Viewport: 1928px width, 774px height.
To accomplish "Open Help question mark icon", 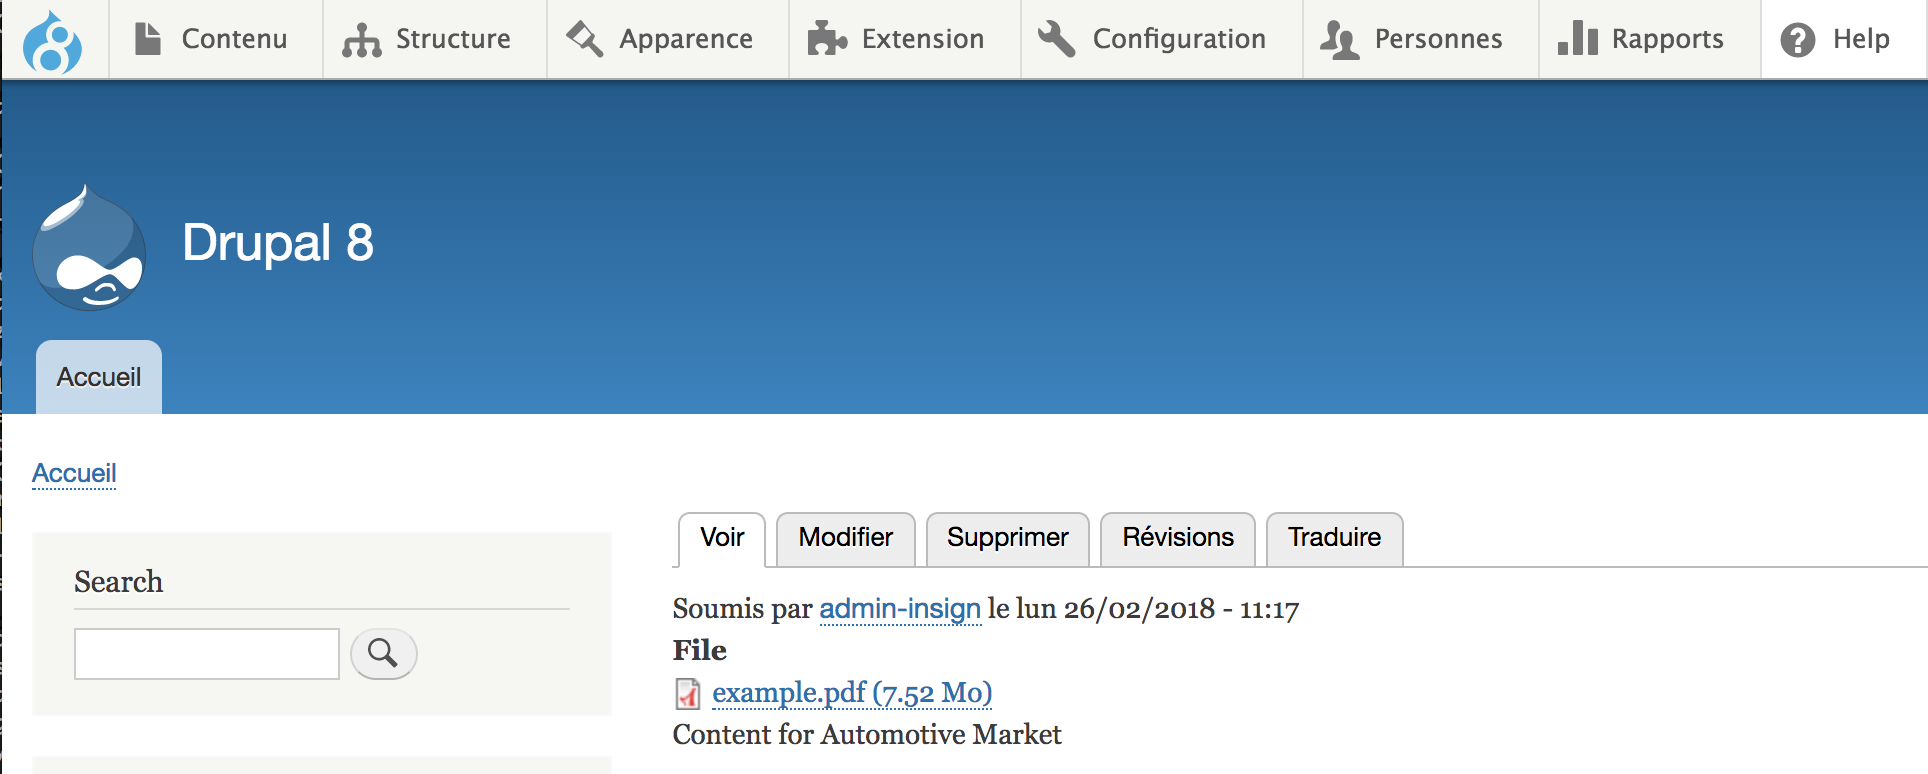I will pyautogui.click(x=1798, y=40).
